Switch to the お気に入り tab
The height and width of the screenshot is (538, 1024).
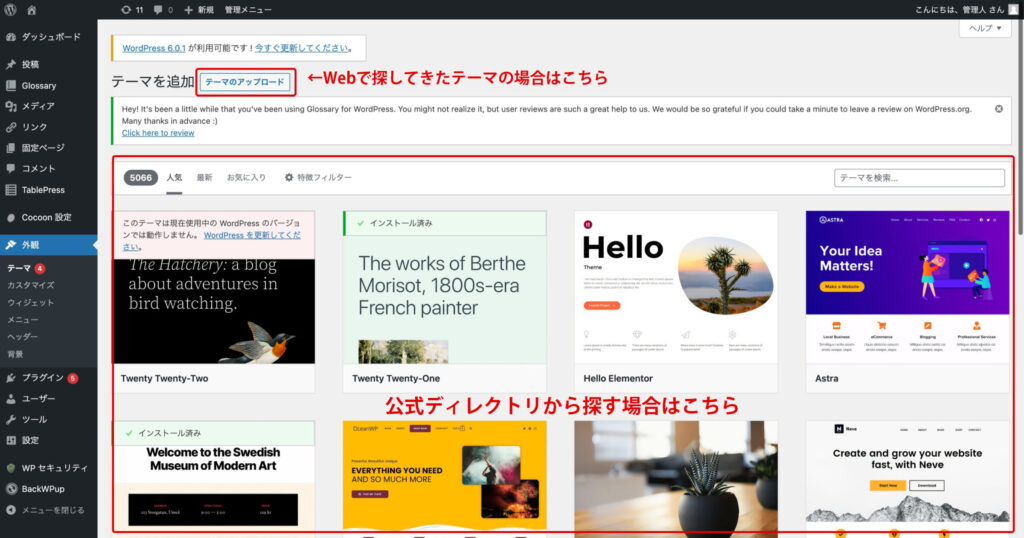245,177
